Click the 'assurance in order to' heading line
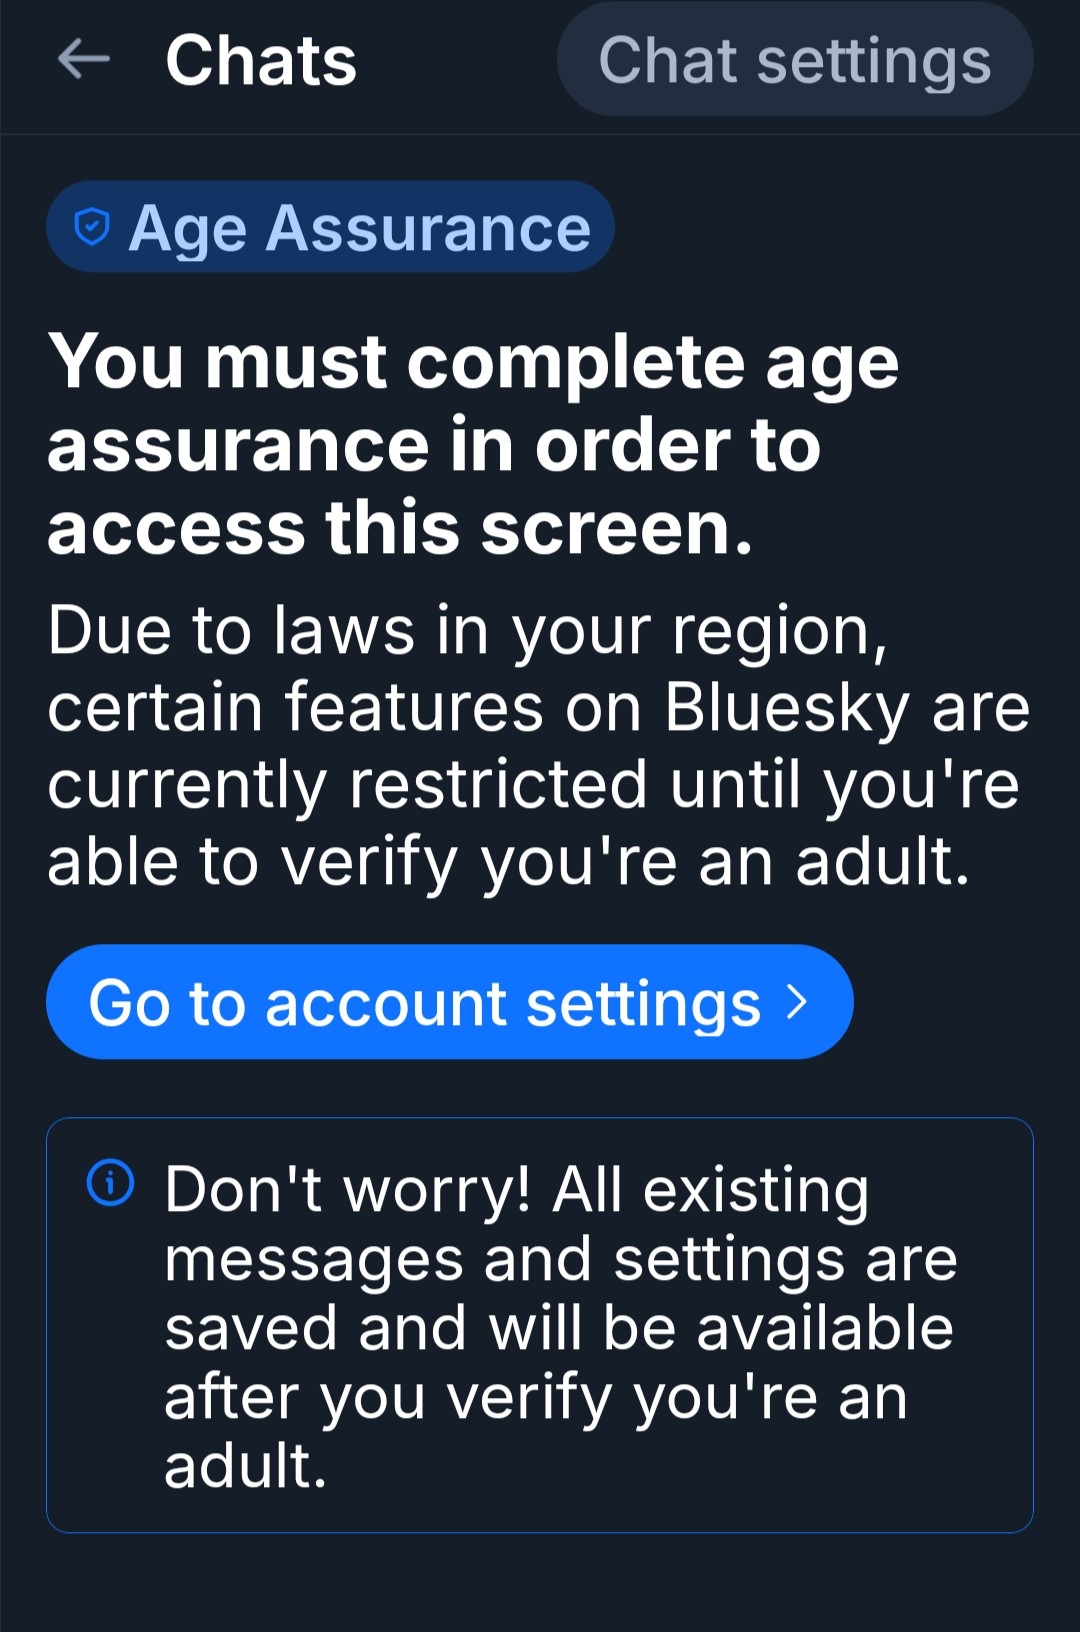Screen dimensions: 1080x1632 click(x=434, y=445)
